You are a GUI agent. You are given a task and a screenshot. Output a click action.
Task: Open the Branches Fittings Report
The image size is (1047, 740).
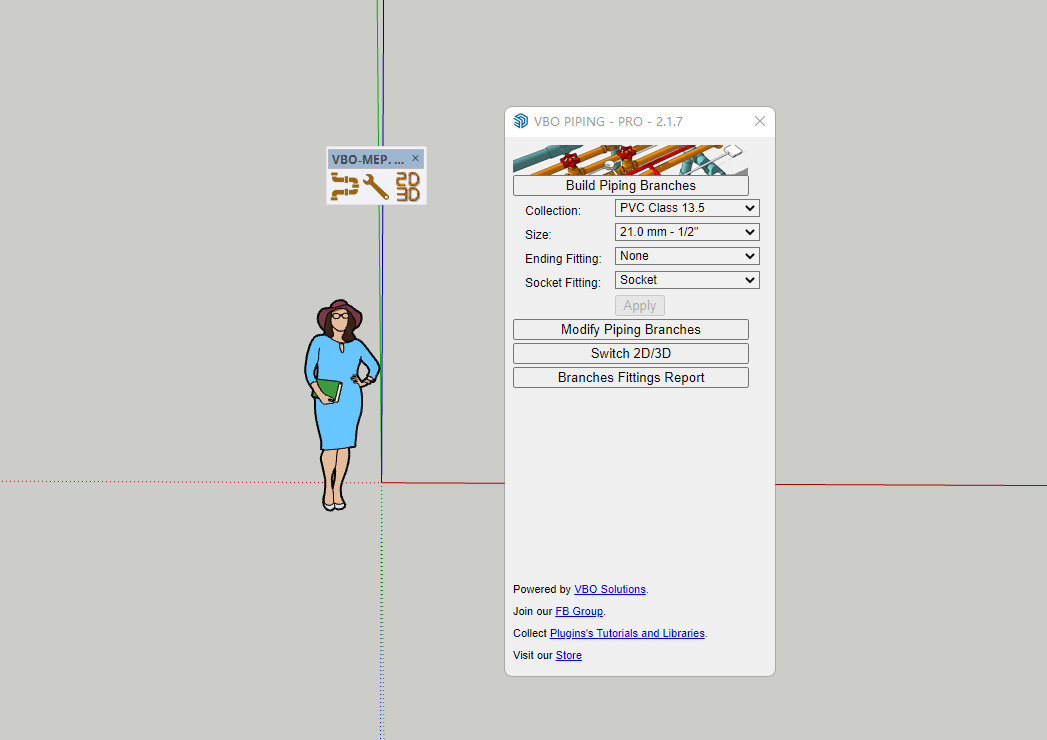pyautogui.click(x=630, y=378)
